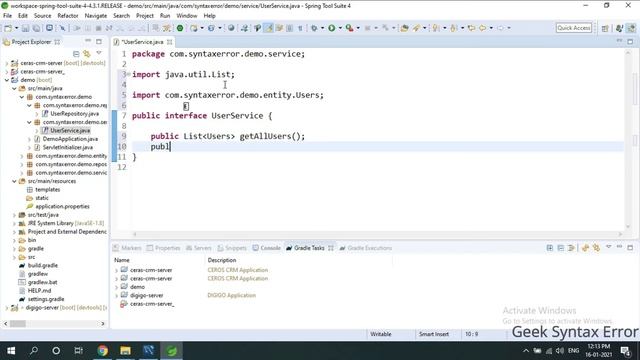This screenshot has height=360, width=640.
Task: Click the Open Perspective icon
Action: point(605,28)
